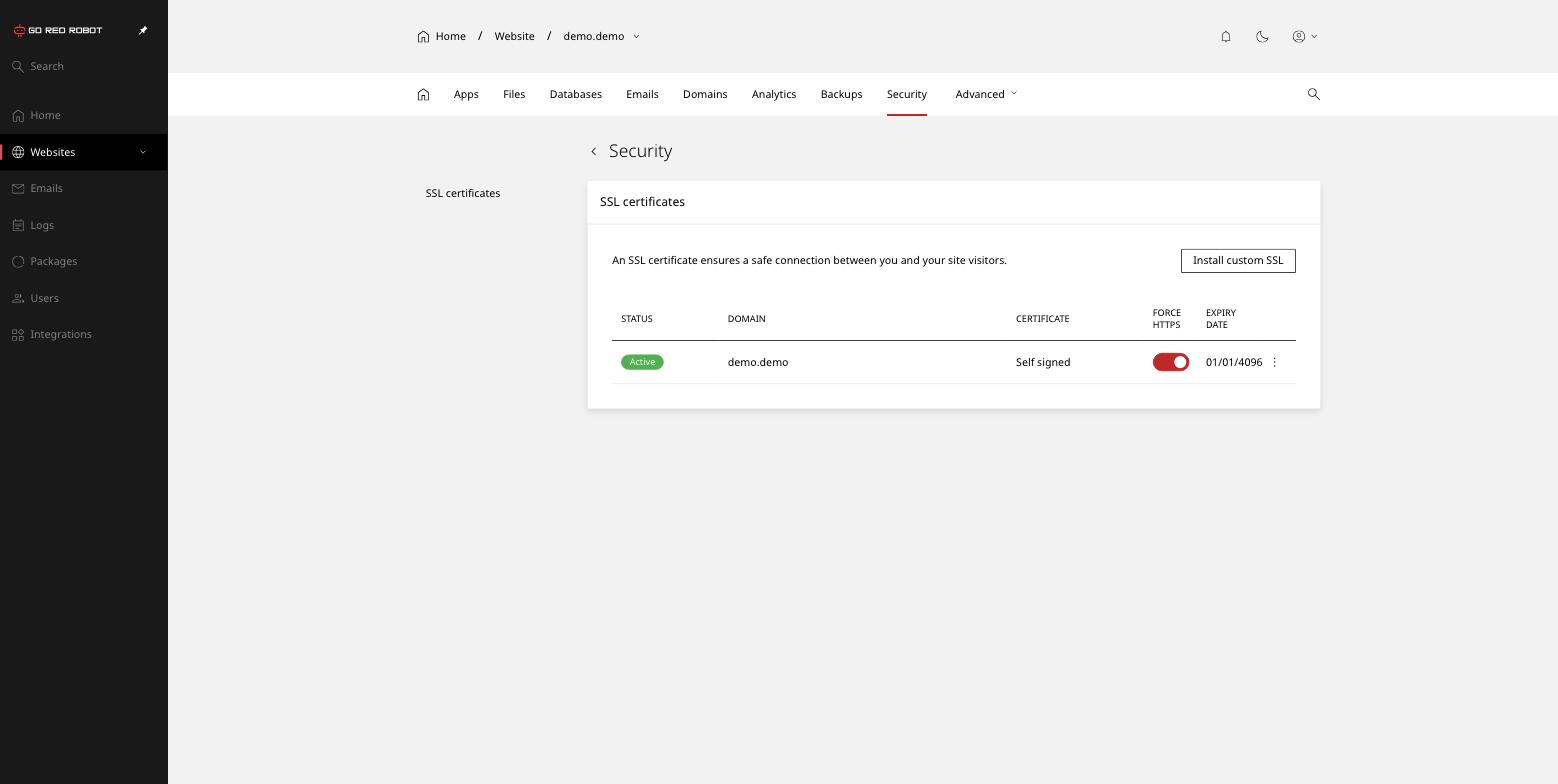Select SSL certificates in side navigation

pyautogui.click(x=463, y=193)
